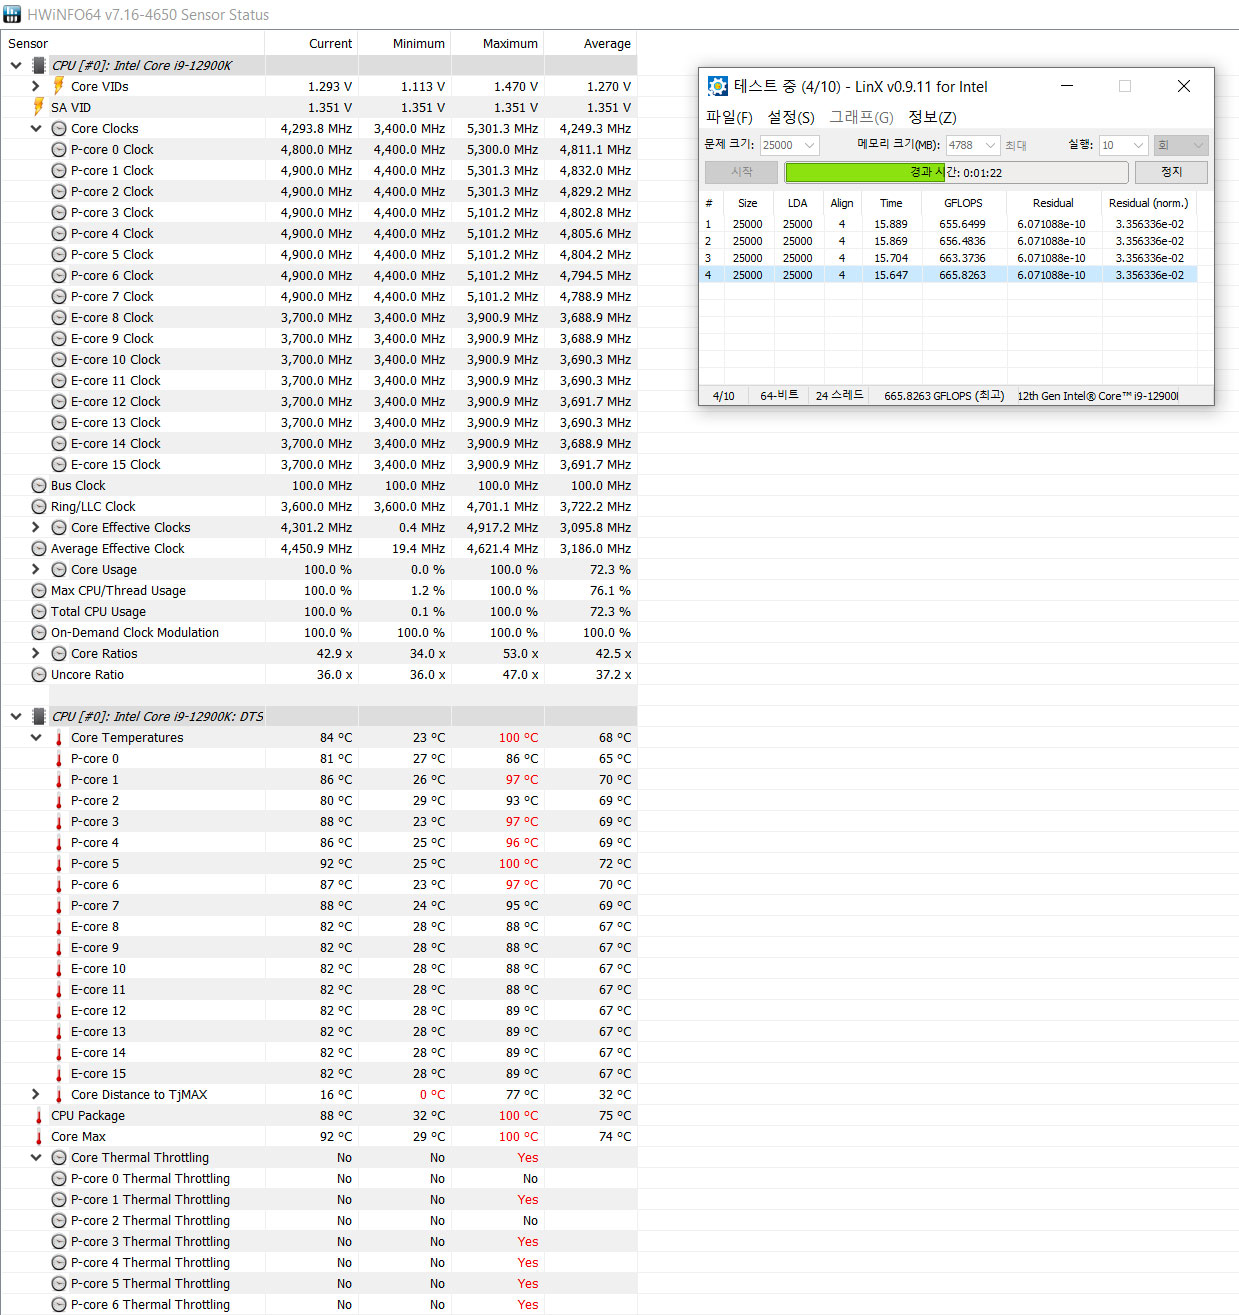Screen dimensions: 1239x1315
Task: Expand the Core Ratios row
Action: point(36,653)
